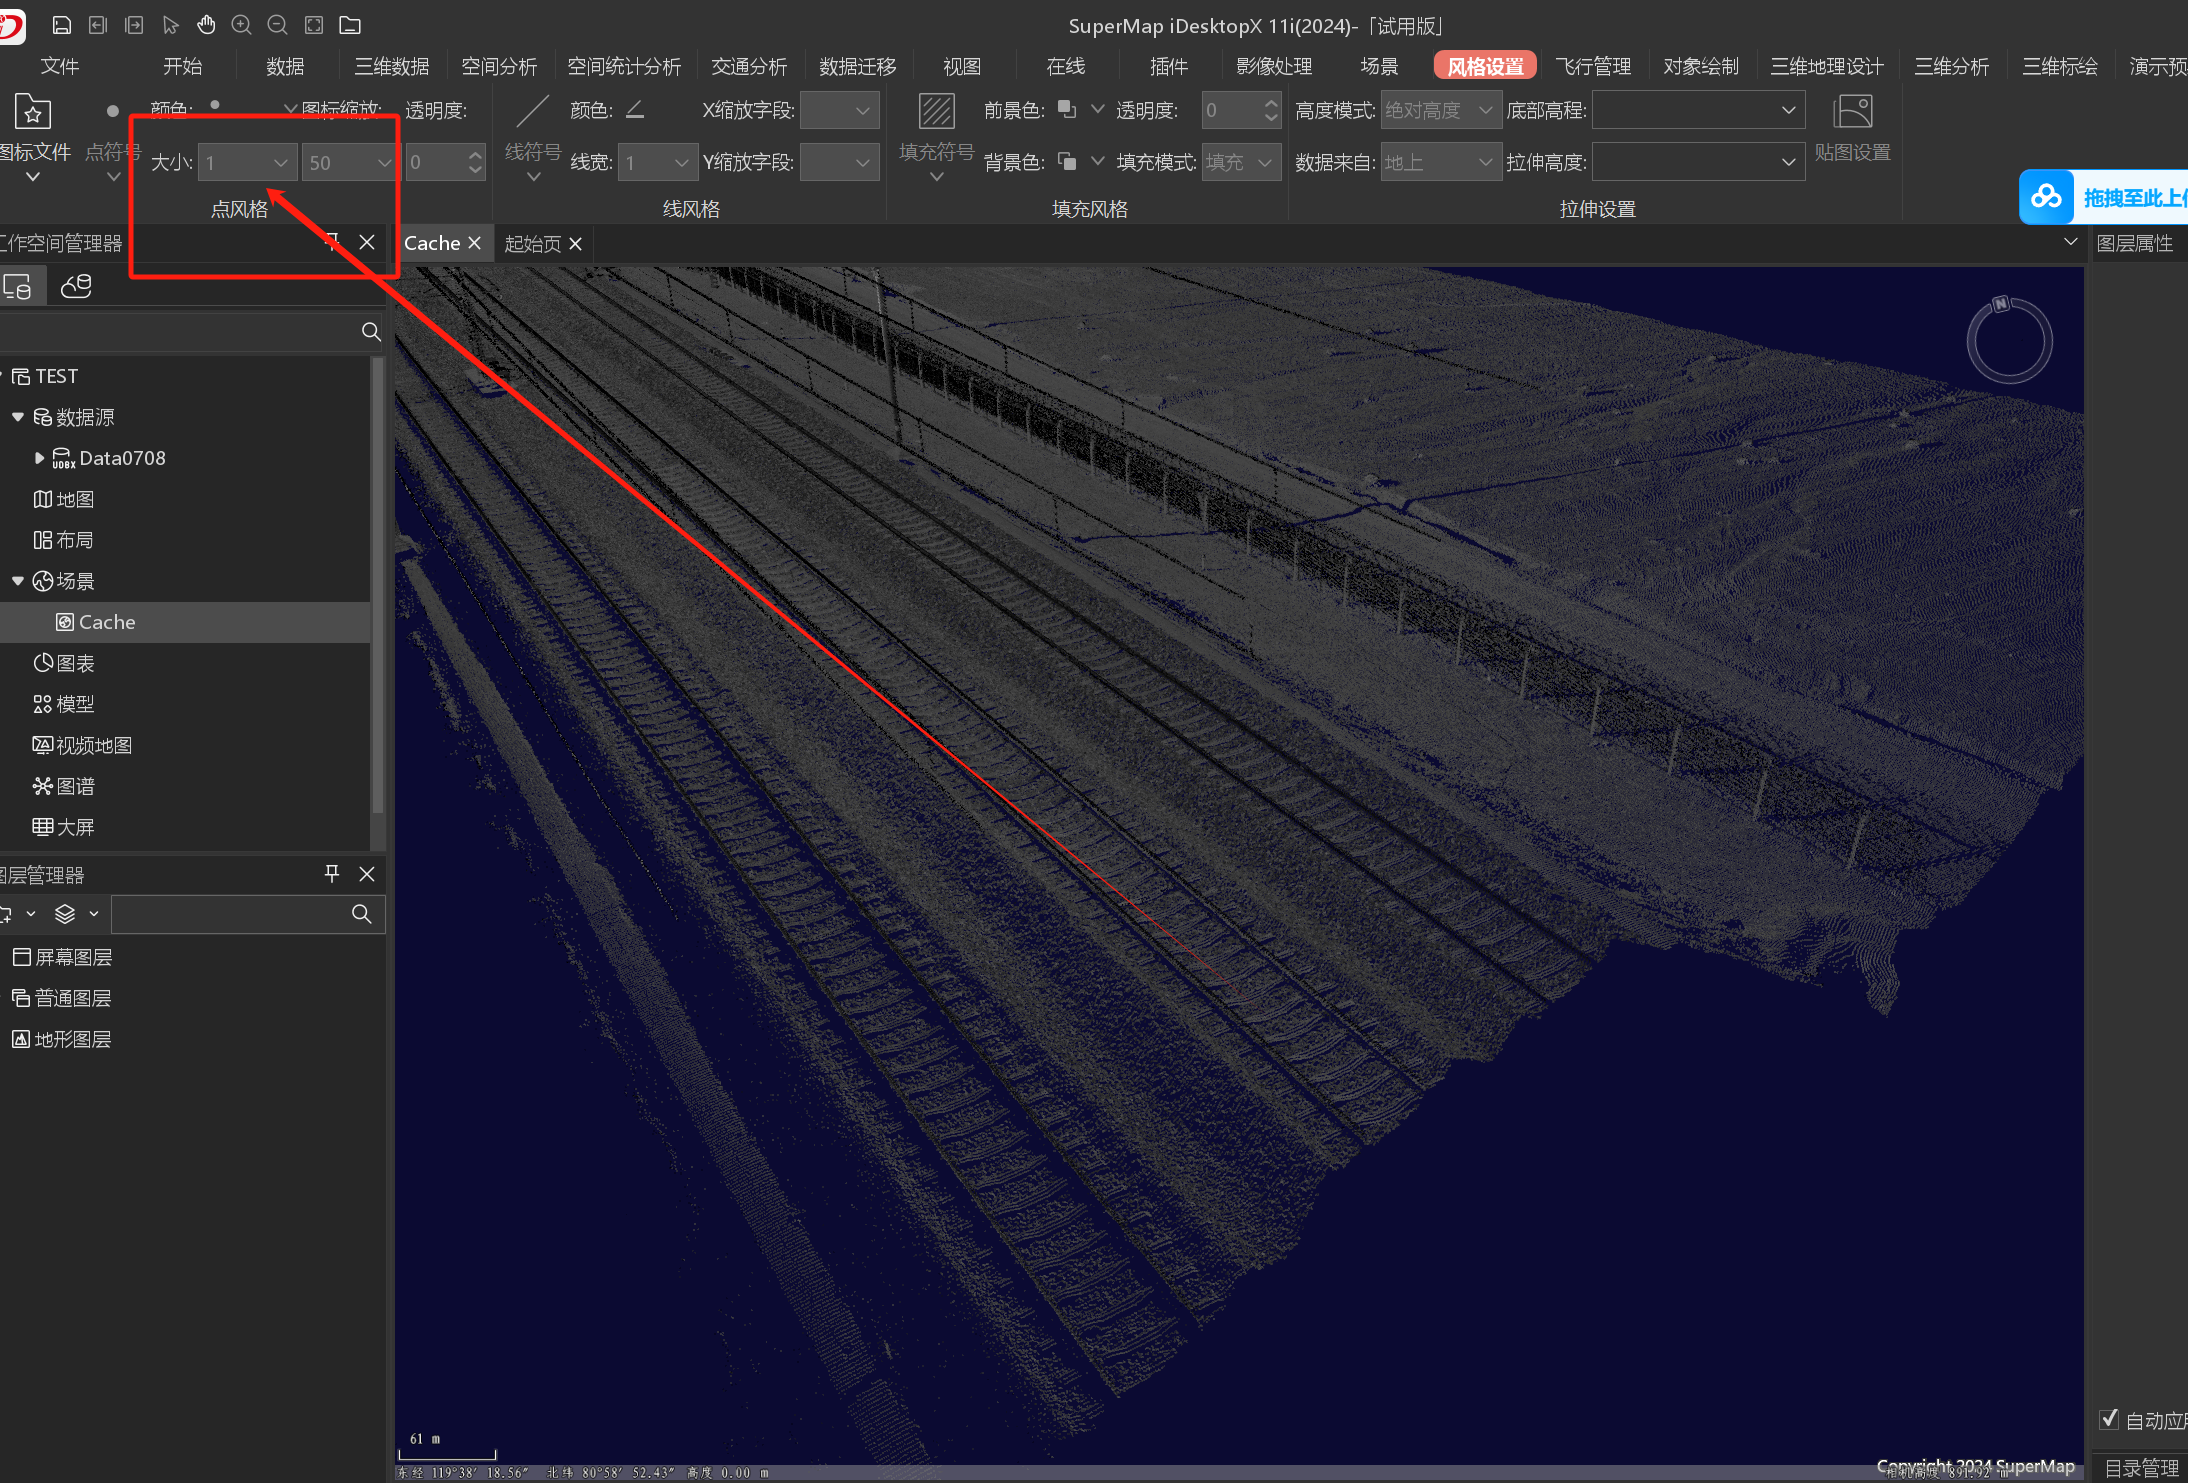The width and height of the screenshot is (2188, 1483).
Task: Collapse the 数据源 tree node
Action: 18,417
